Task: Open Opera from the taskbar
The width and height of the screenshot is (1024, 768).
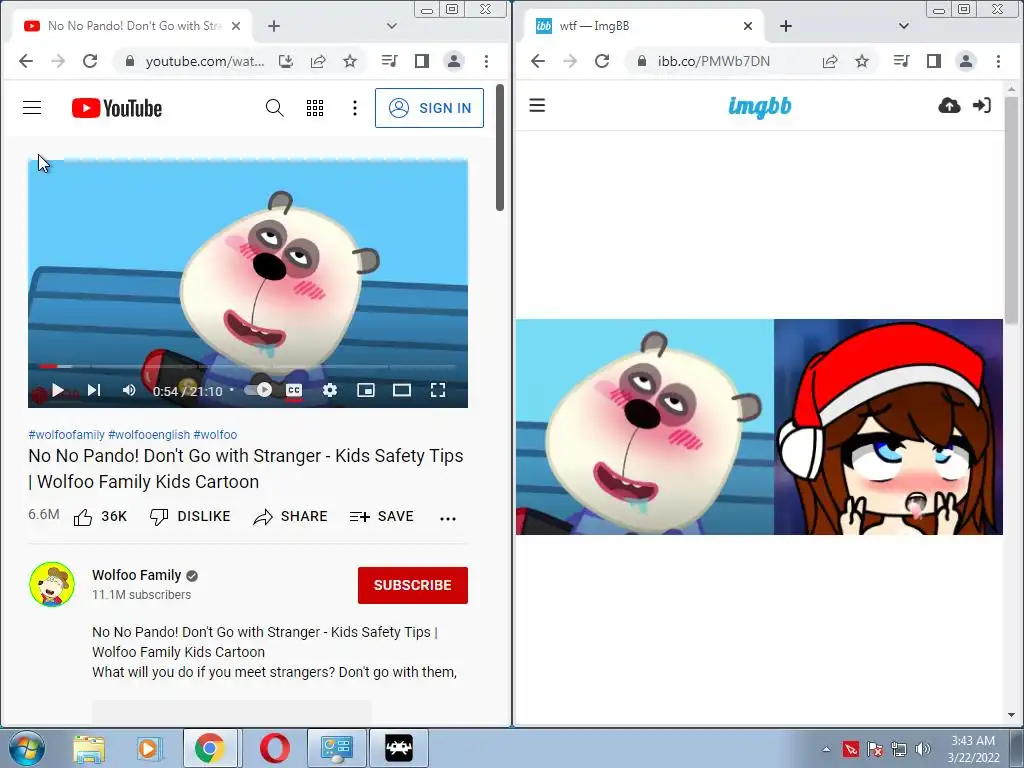Action: (x=275, y=748)
